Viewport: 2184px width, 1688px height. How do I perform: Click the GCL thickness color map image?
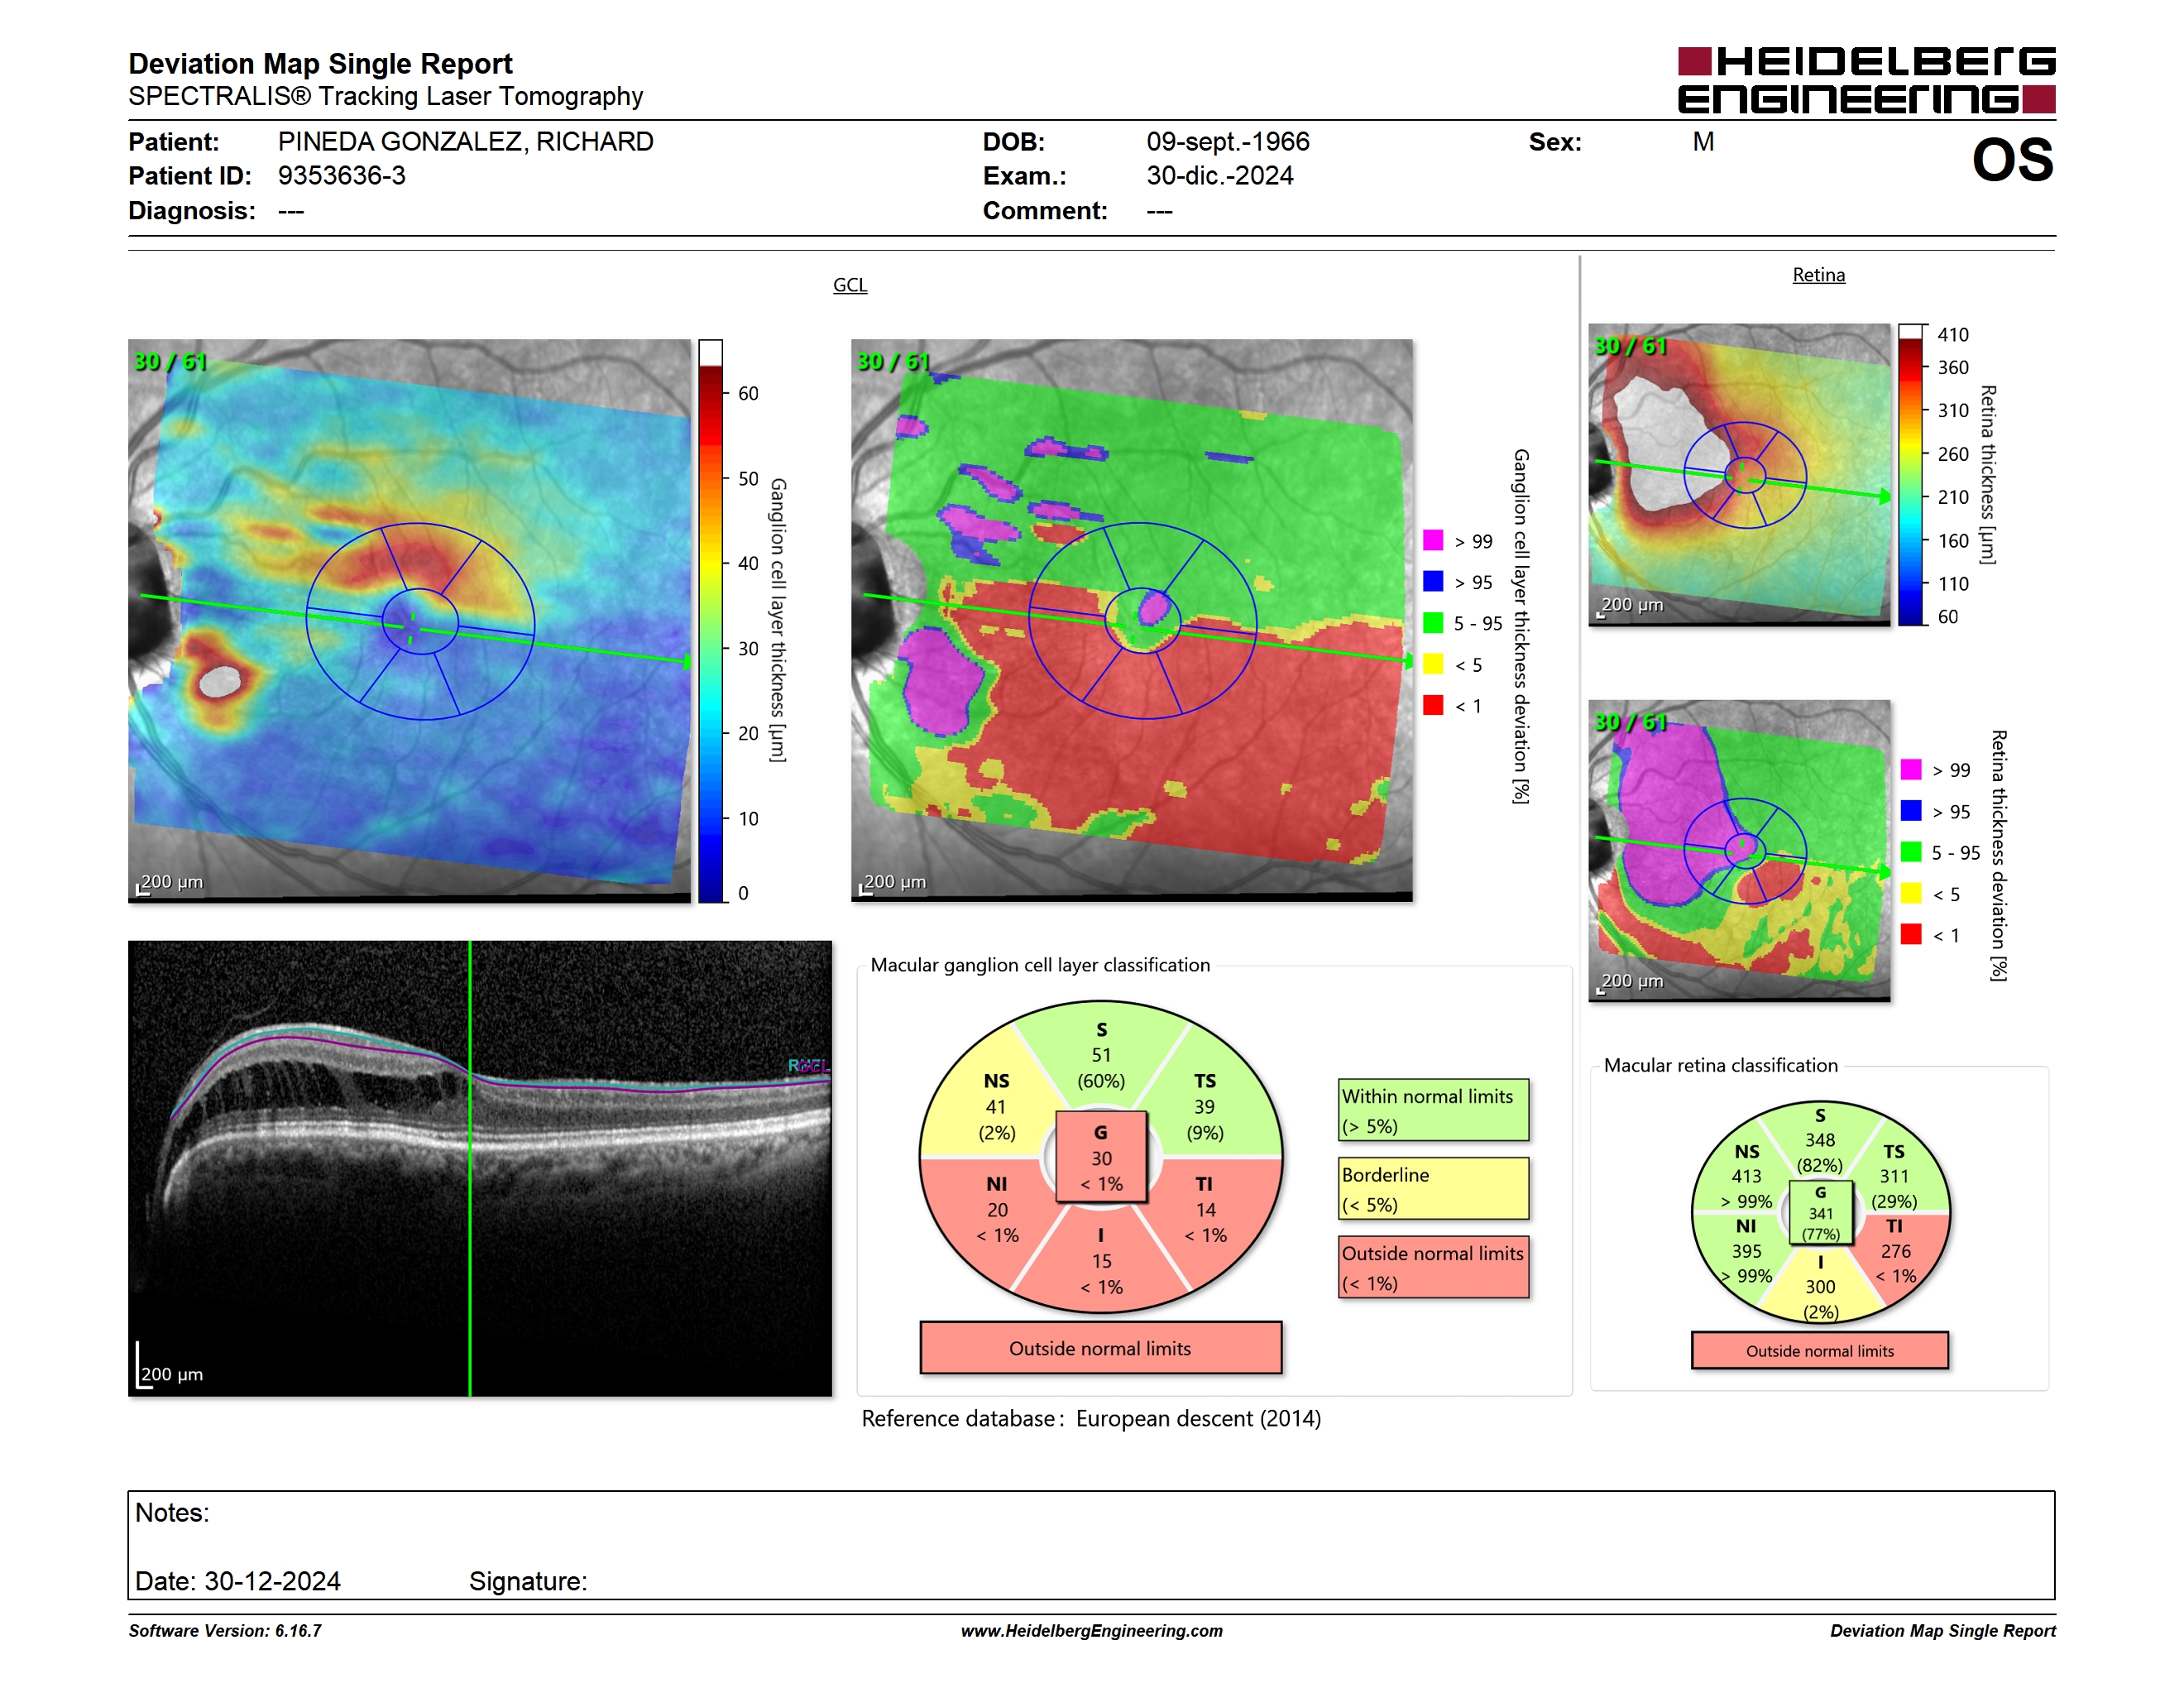pyautogui.click(x=409, y=620)
